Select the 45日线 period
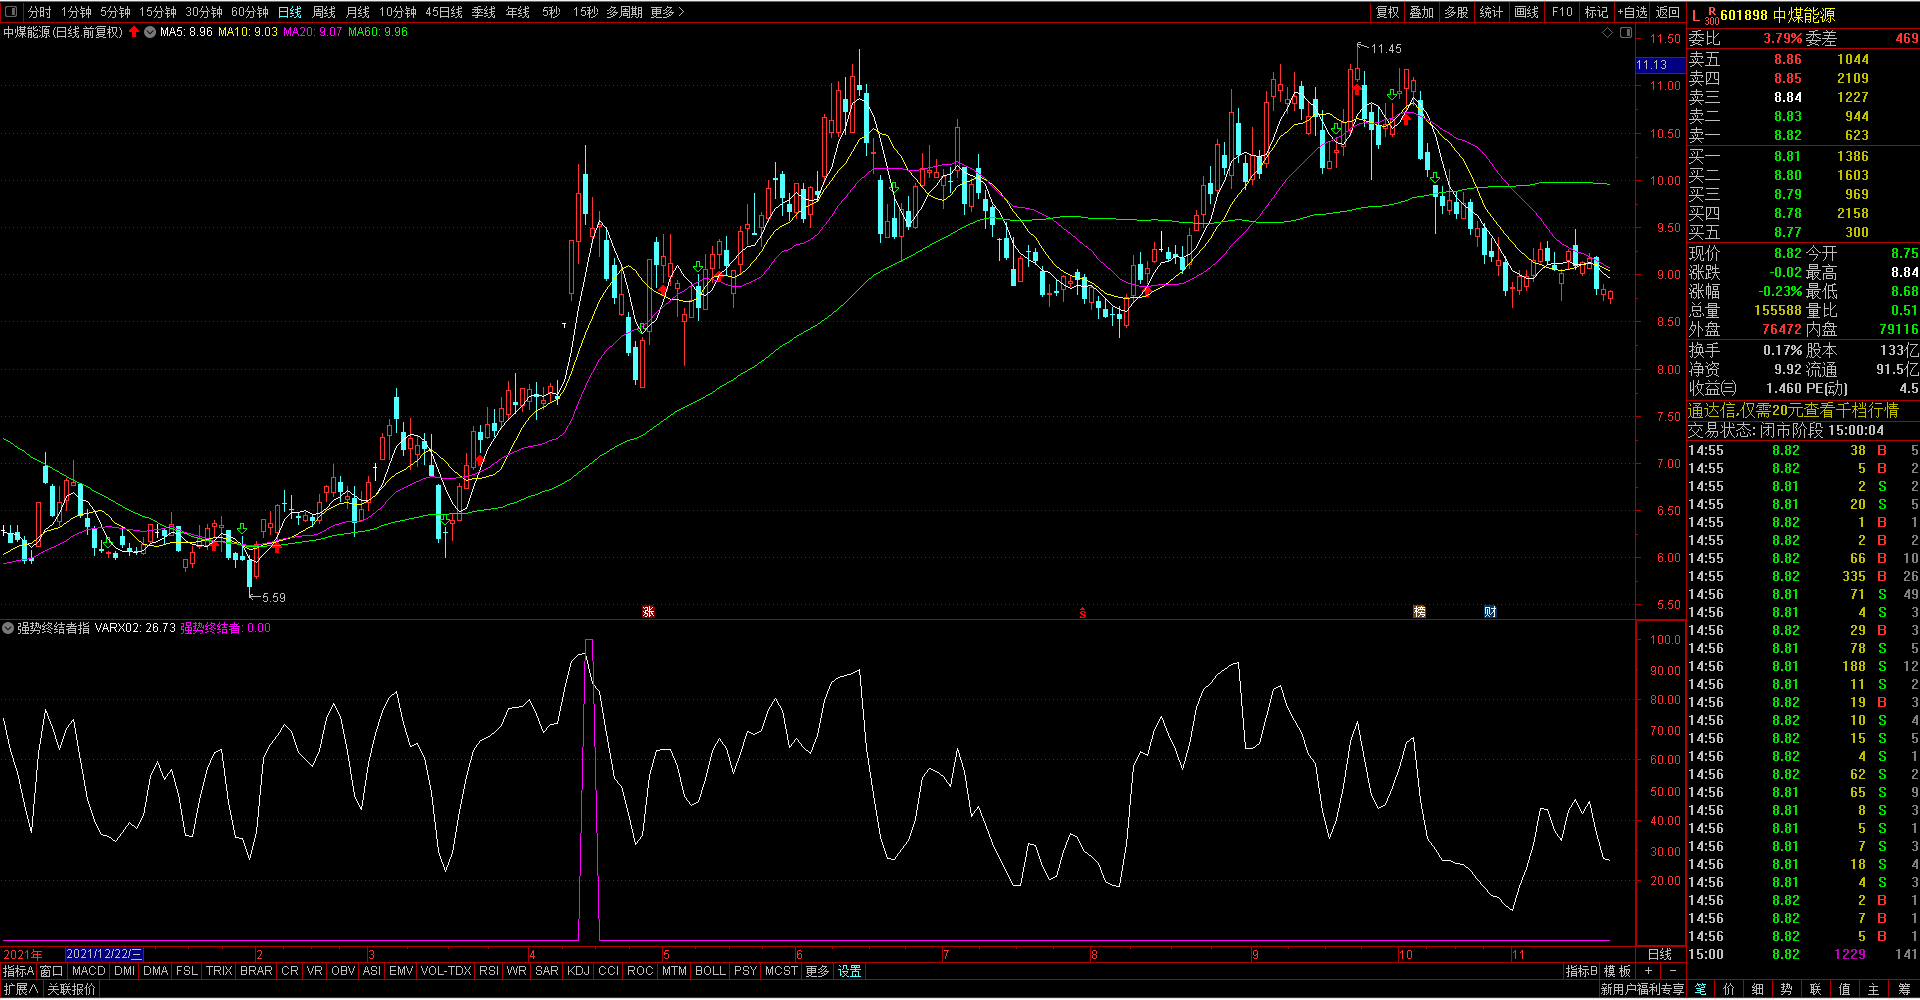The width and height of the screenshot is (1920, 1000). tap(444, 12)
